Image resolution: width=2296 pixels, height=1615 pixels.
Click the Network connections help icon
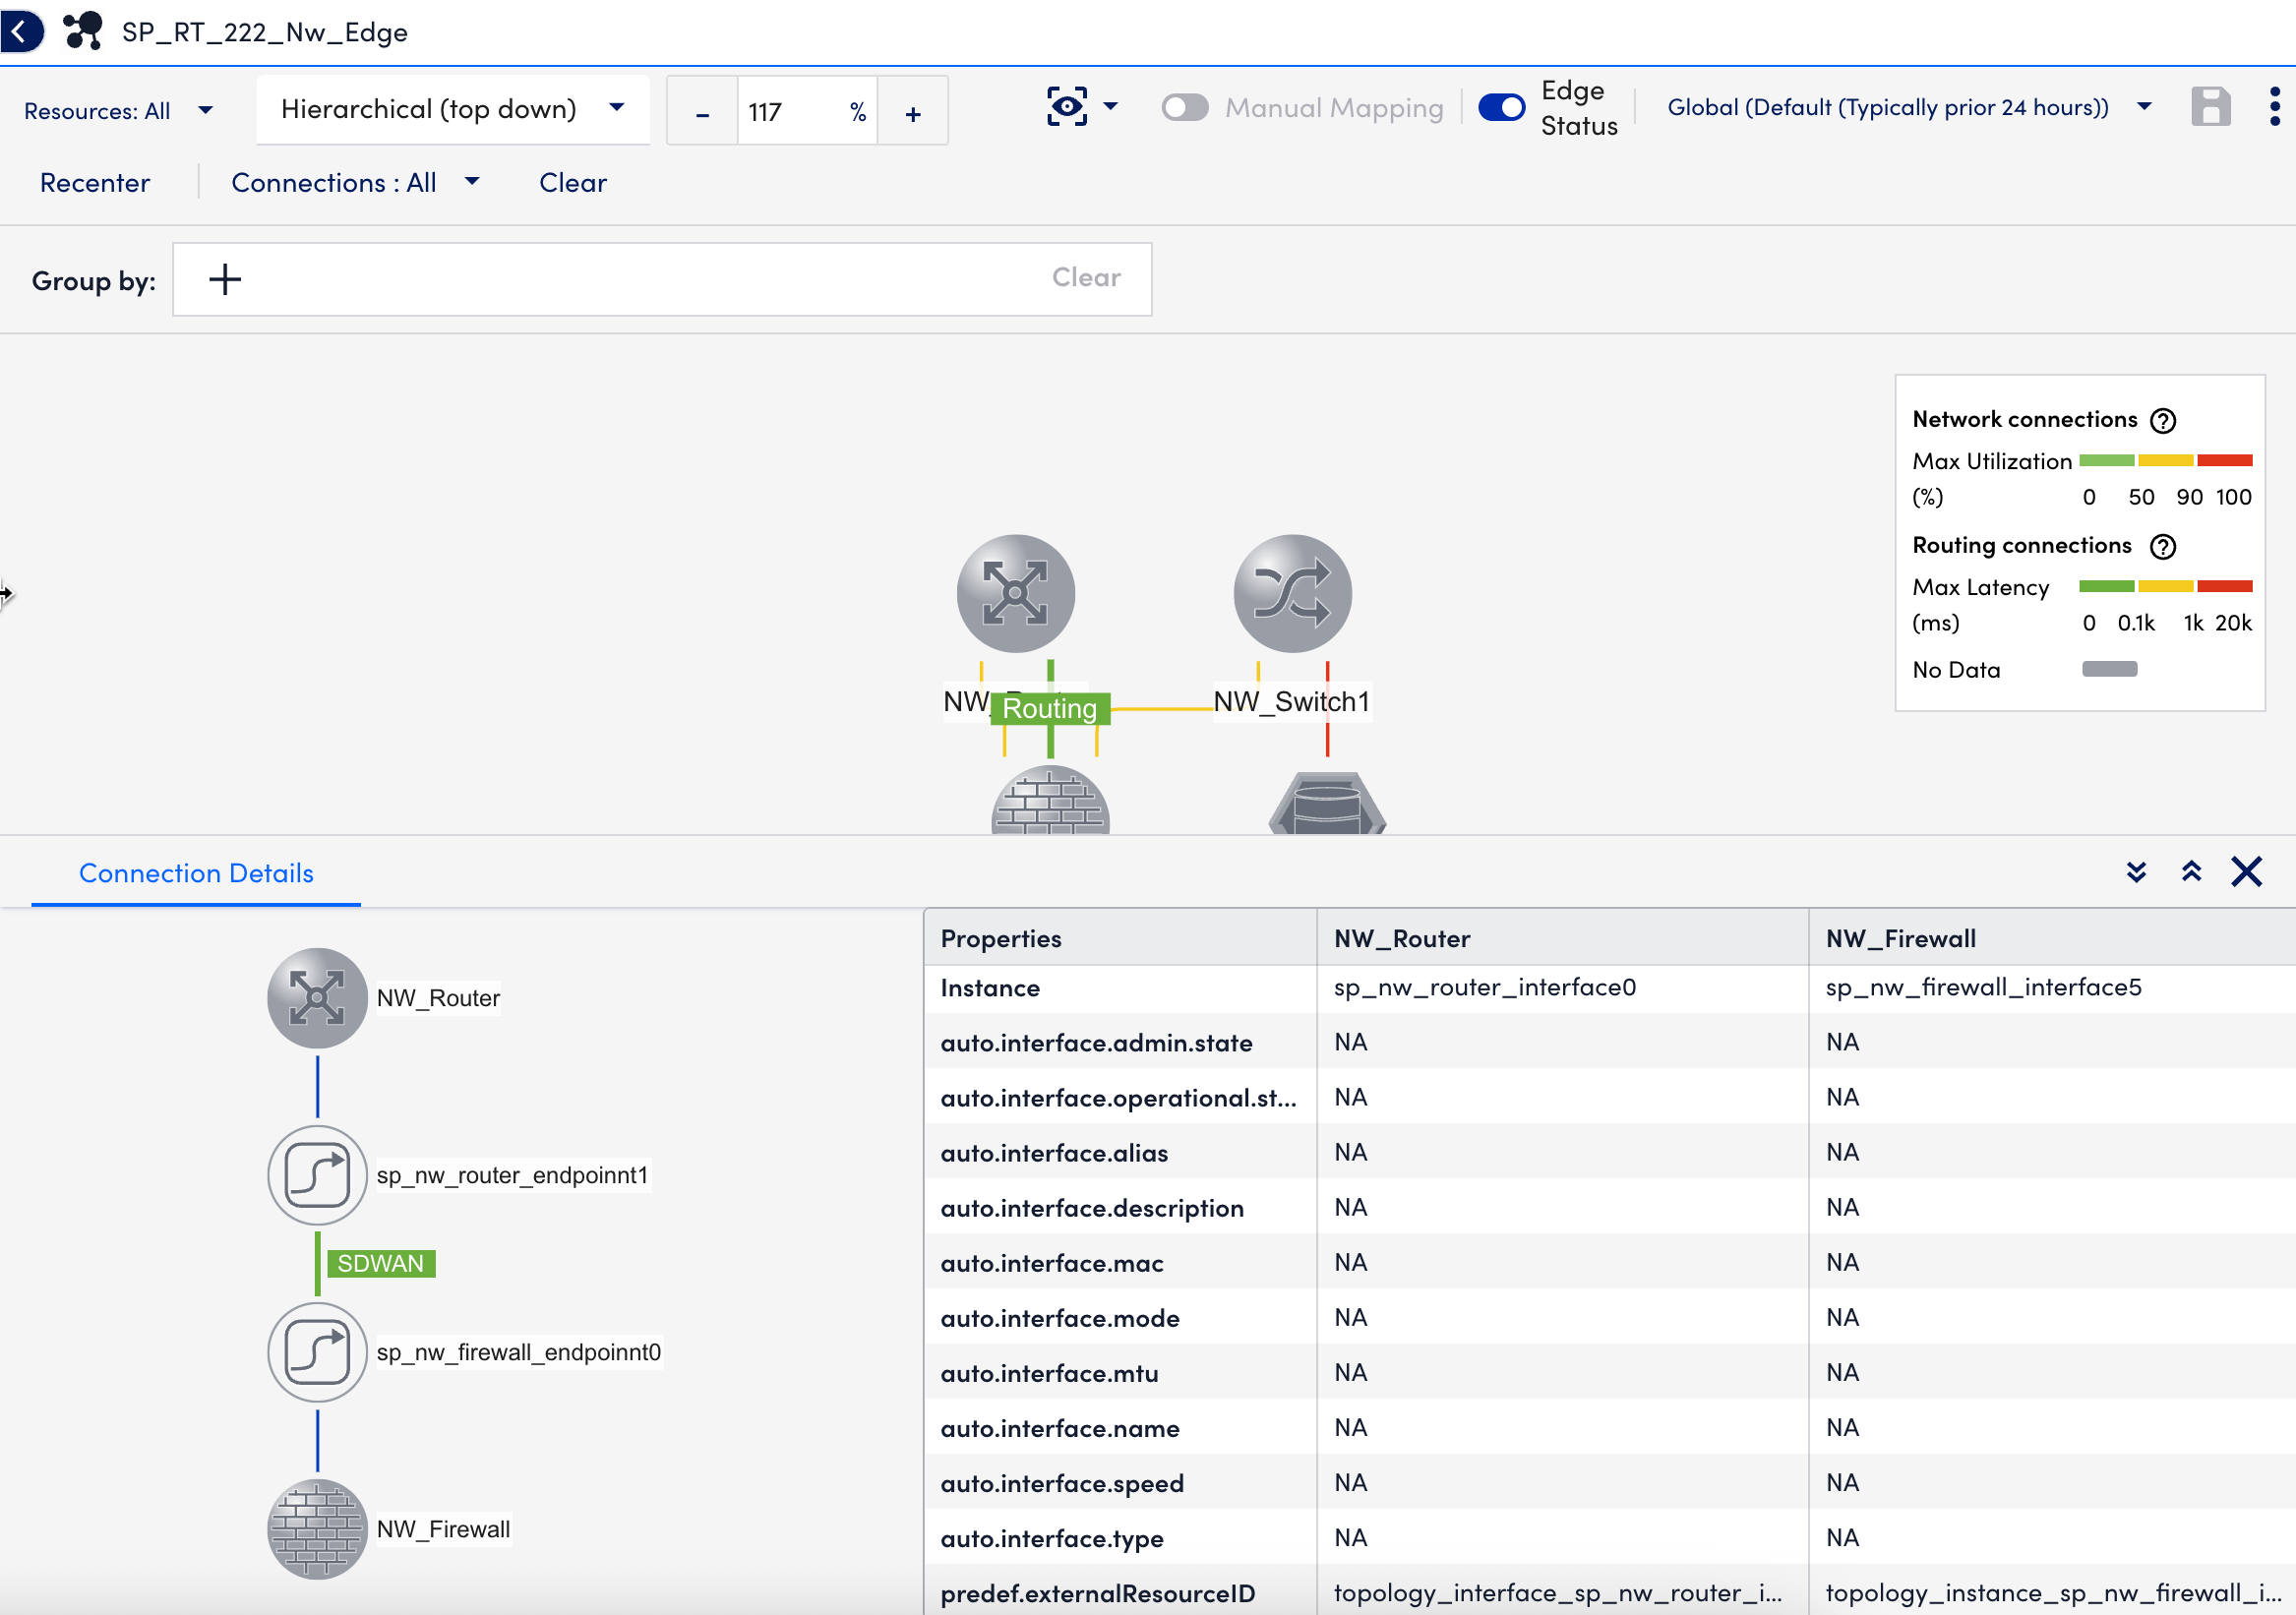(x=2163, y=420)
